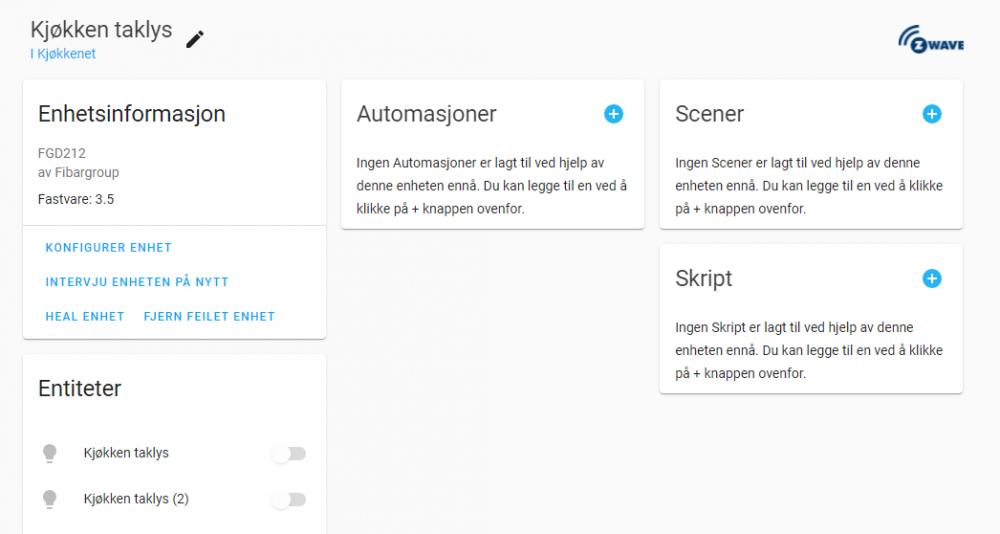The width and height of the screenshot is (1000, 534).
Task: Click the Kjøkken taklys page title
Action: click(x=101, y=30)
